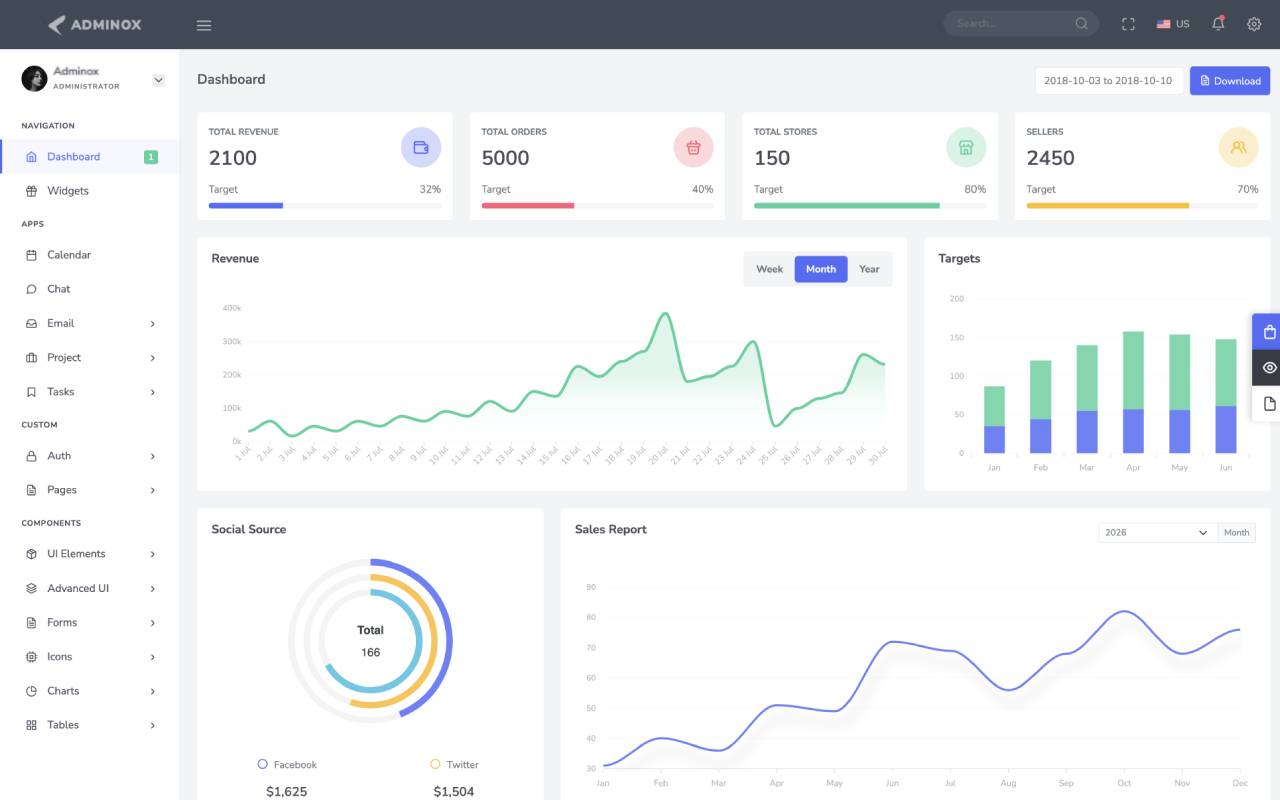Click the Email envelope icon
Viewport: 1280px width, 800px height.
point(31,323)
